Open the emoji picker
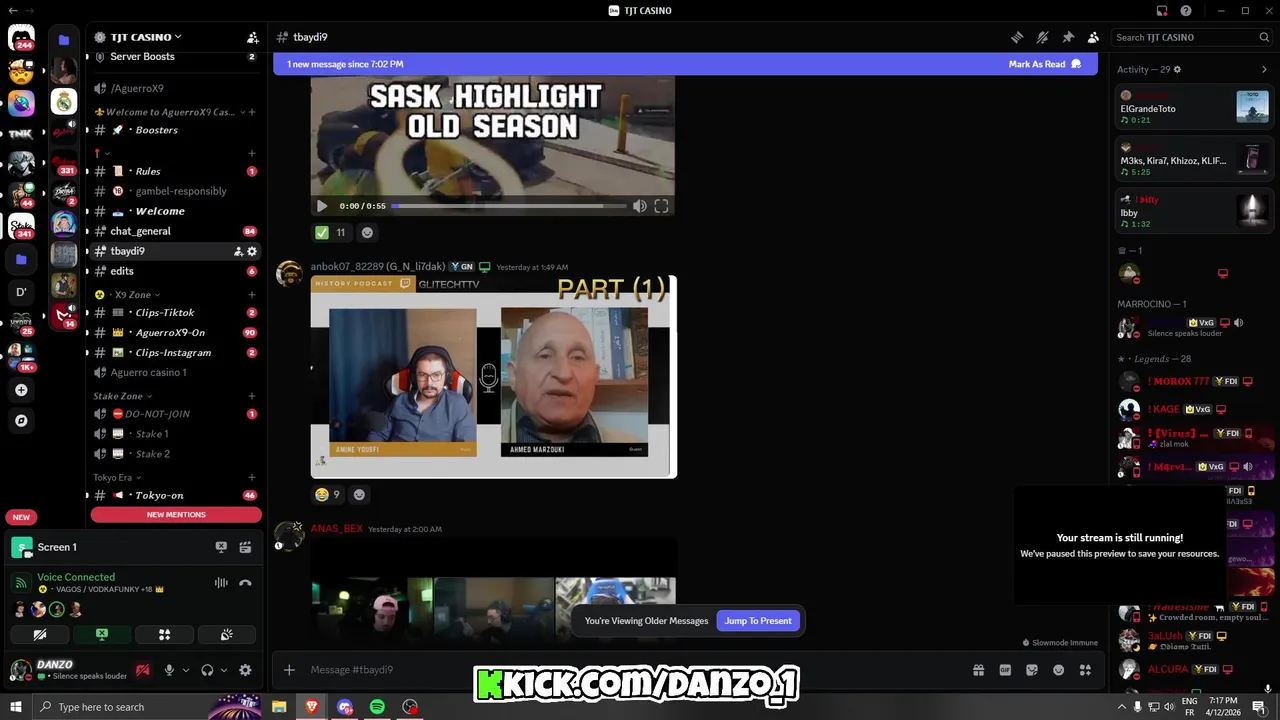 tap(1058, 670)
